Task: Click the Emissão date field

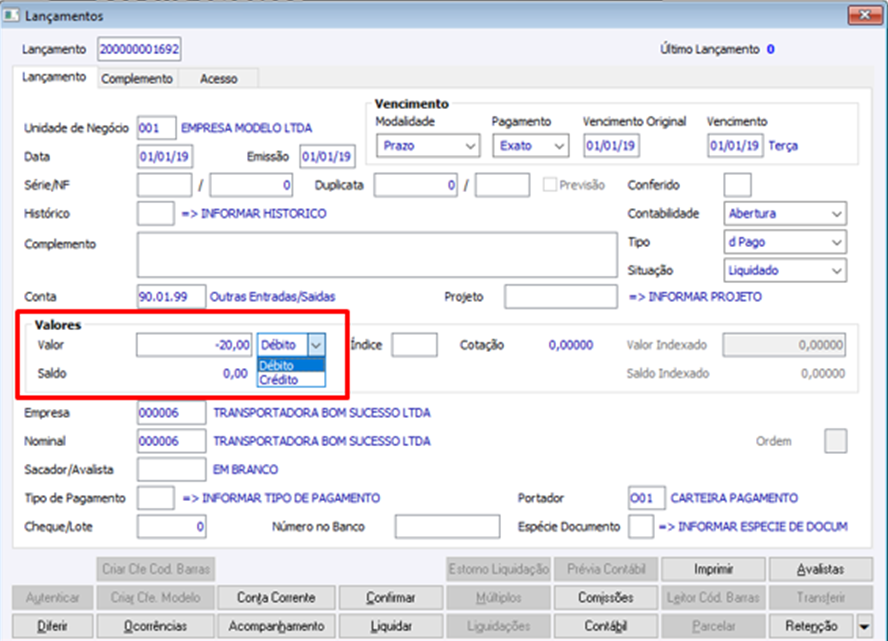Action: click(327, 156)
